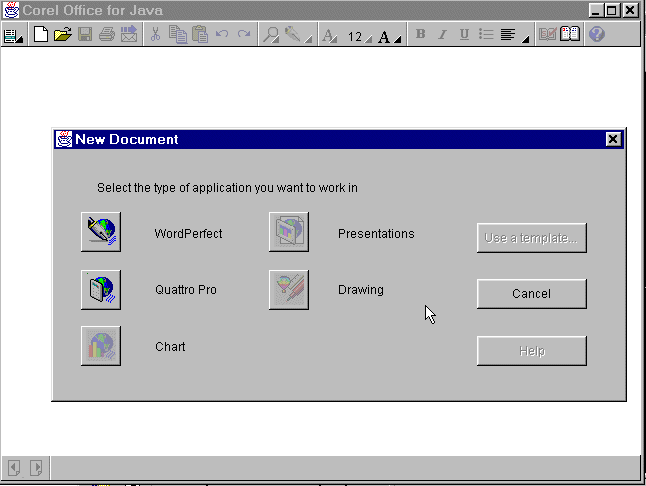This screenshot has height=486, width=646.
Task: Open the font face A dropdown
Action: (x=330, y=35)
